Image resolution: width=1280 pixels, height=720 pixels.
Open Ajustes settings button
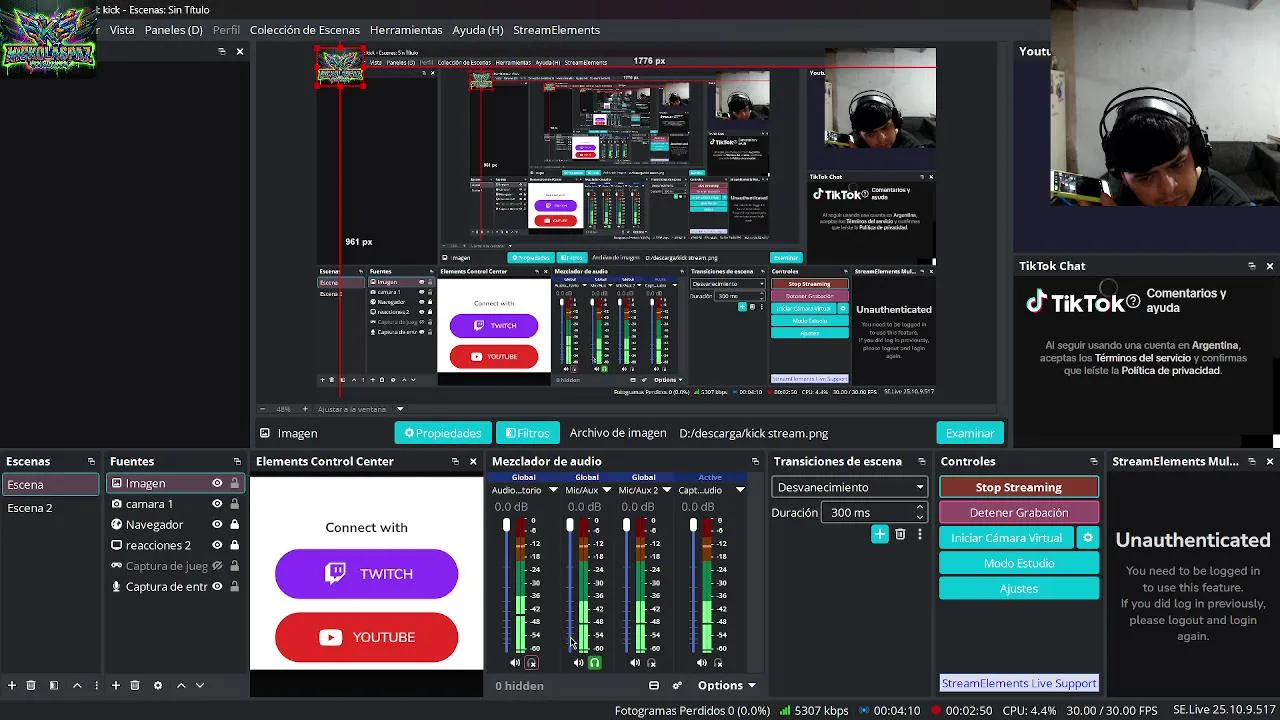point(1019,589)
